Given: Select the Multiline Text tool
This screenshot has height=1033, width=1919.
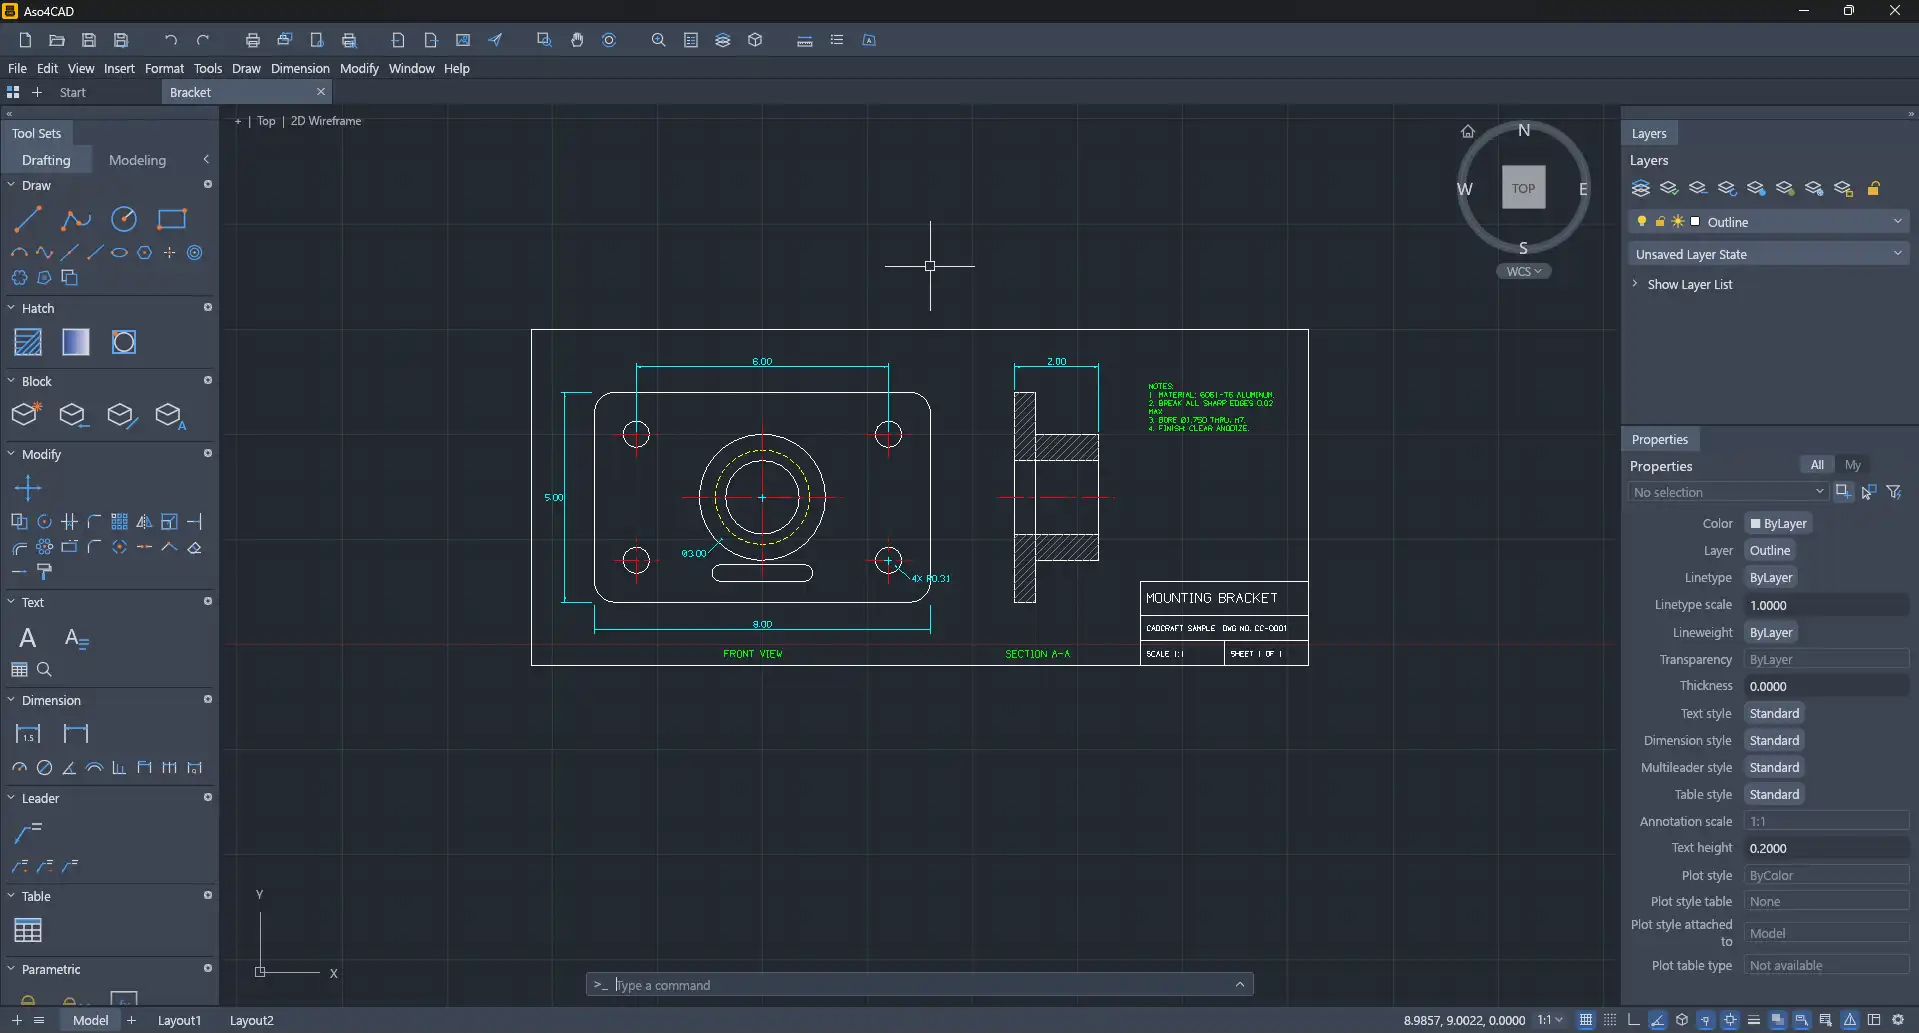Looking at the screenshot, I should (x=28, y=638).
